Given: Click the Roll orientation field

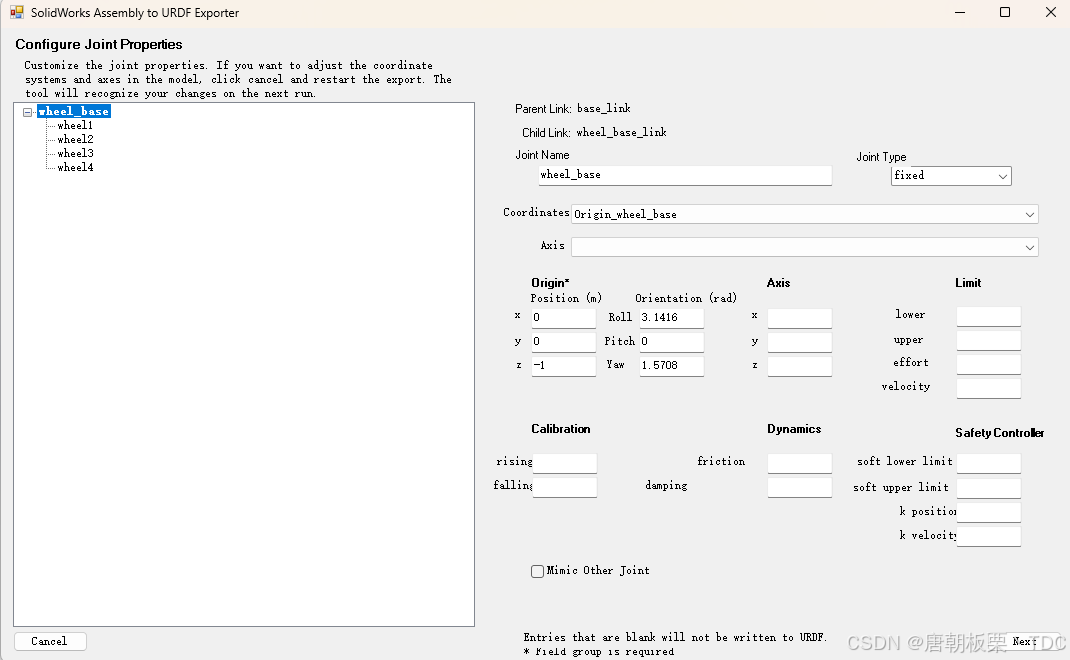Looking at the screenshot, I should click(x=670, y=316).
